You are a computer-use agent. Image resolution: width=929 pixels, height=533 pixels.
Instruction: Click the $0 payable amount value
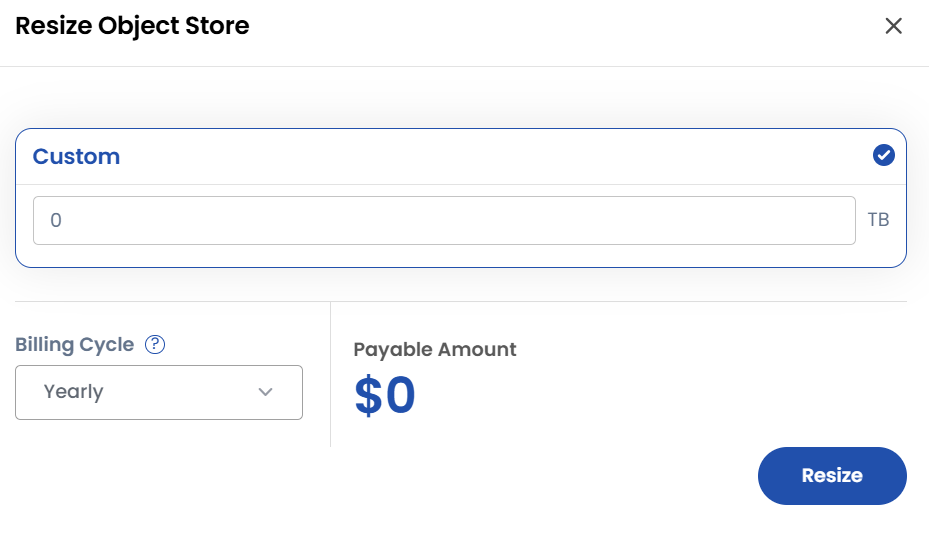385,396
